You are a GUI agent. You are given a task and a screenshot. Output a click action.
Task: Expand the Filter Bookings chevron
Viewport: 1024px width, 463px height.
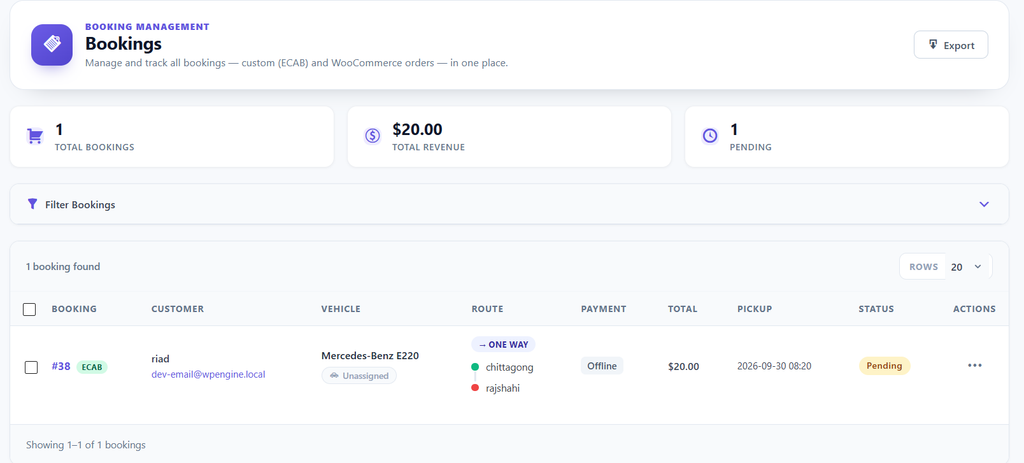click(984, 204)
